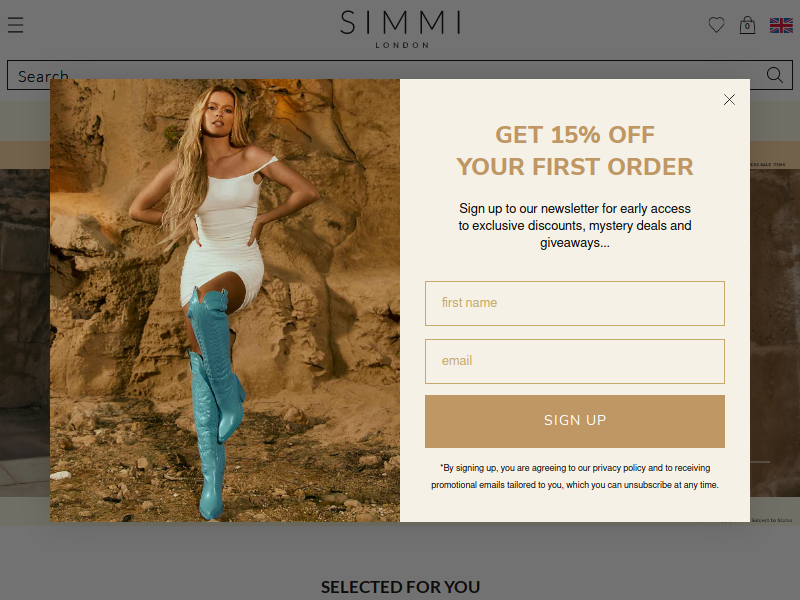Submit with the SIGN UP button
800x600 pixels.
coord(574,421)
